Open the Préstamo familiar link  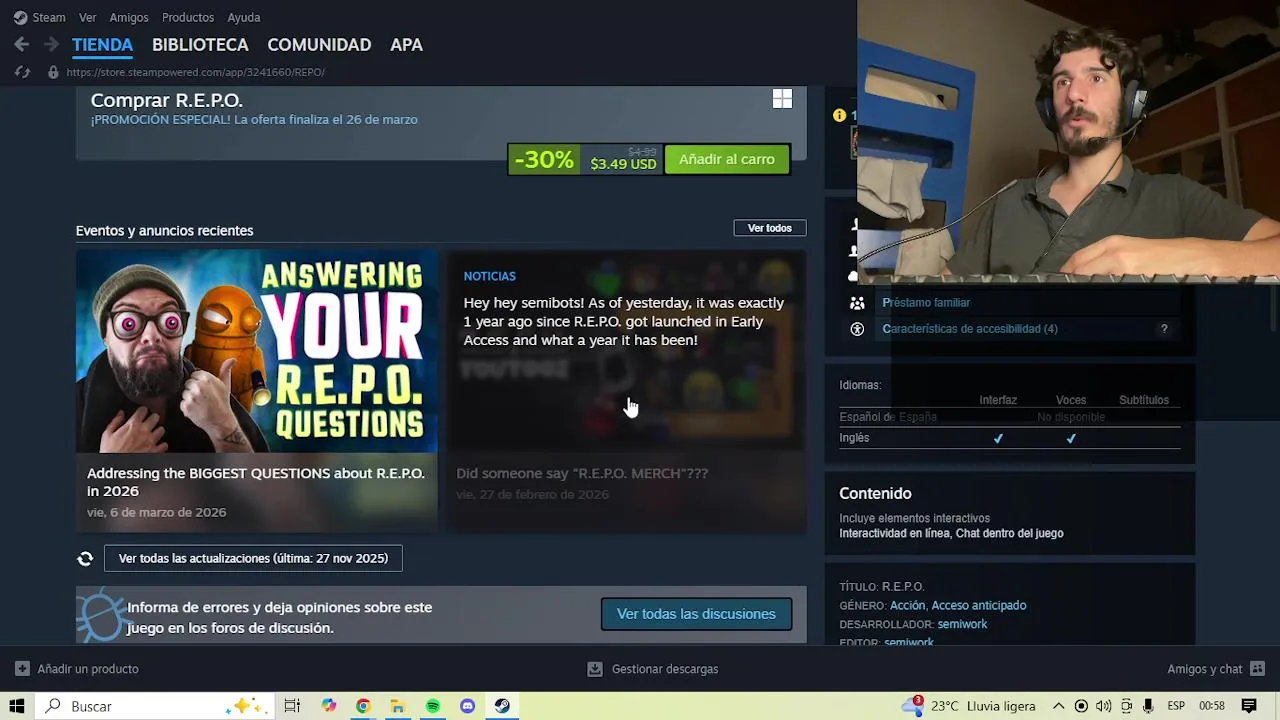click(926, 303)
